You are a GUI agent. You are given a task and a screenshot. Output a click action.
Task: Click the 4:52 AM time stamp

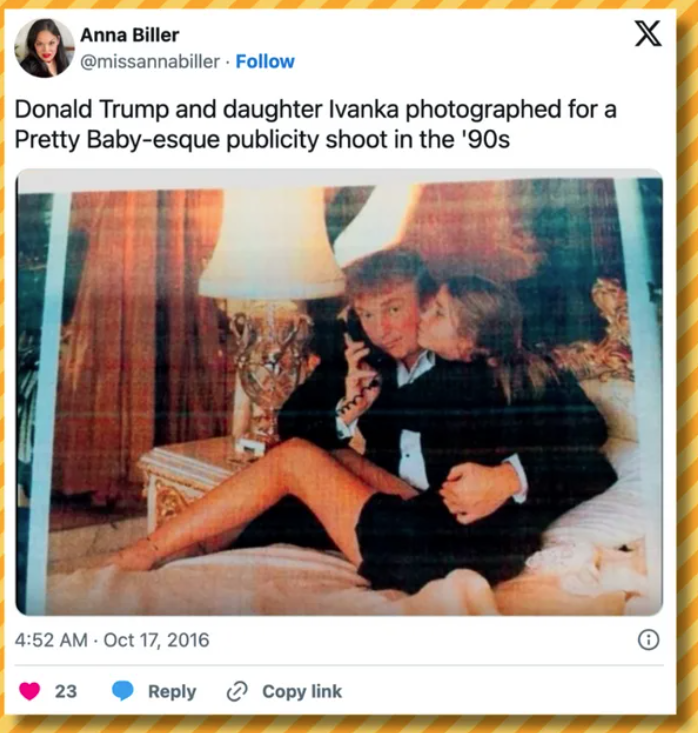(51, 640)
